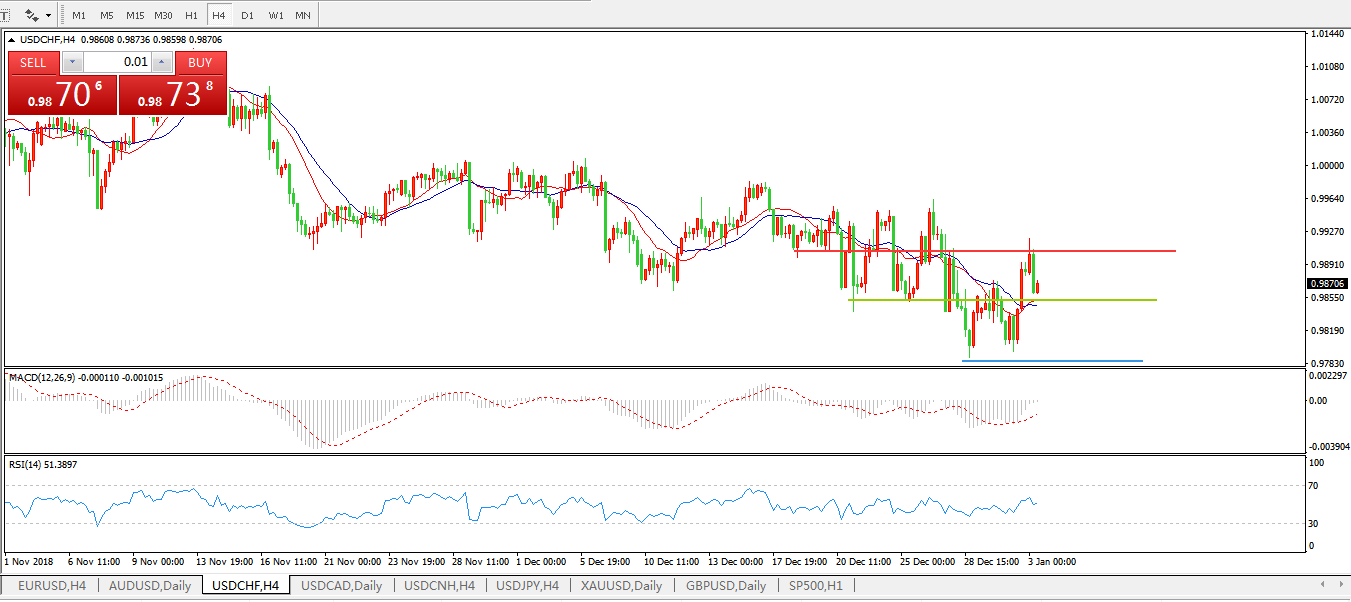Click the arrows/objects tool icon in toolbar
Screen dimensions: 1351x602
pyautogui.click(x=32, y=15)
